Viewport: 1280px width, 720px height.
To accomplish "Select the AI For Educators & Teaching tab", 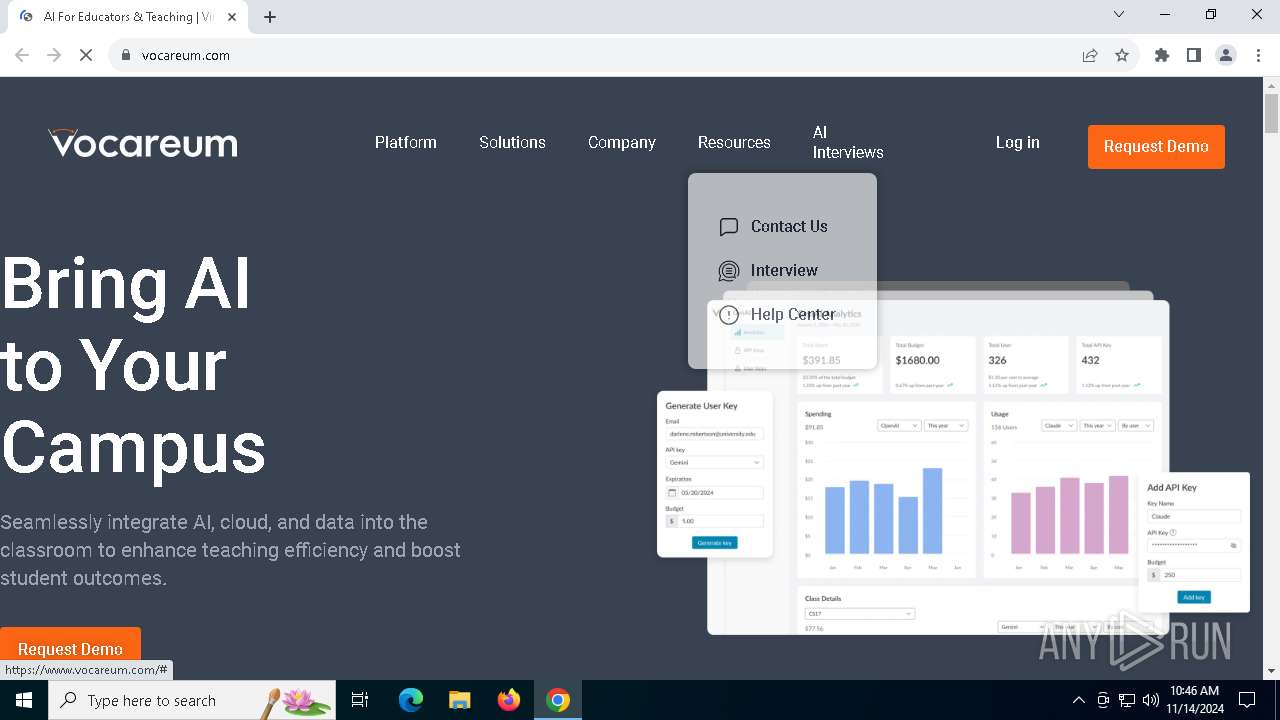I will pyautogui.click(x=128, y=17).
